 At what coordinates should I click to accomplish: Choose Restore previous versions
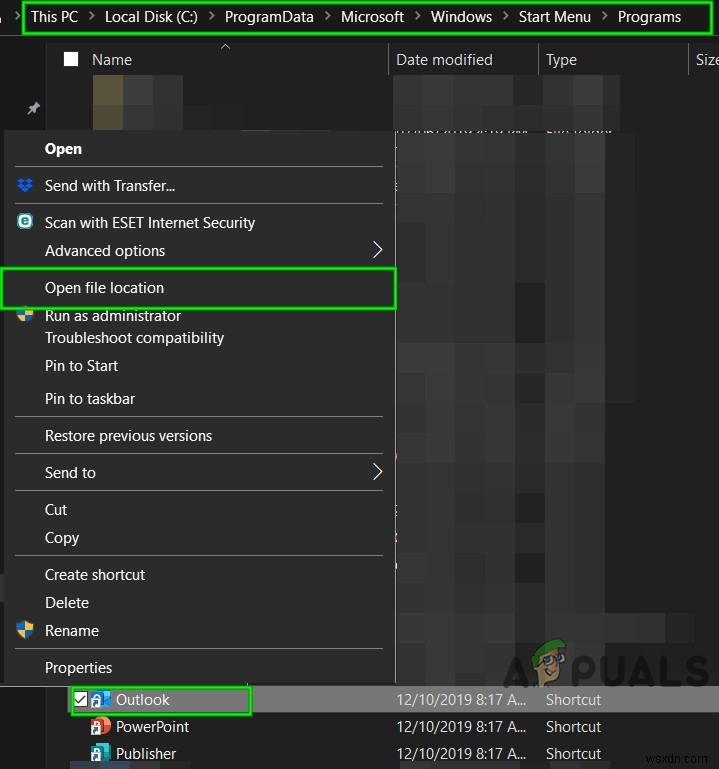coord(128,436)
